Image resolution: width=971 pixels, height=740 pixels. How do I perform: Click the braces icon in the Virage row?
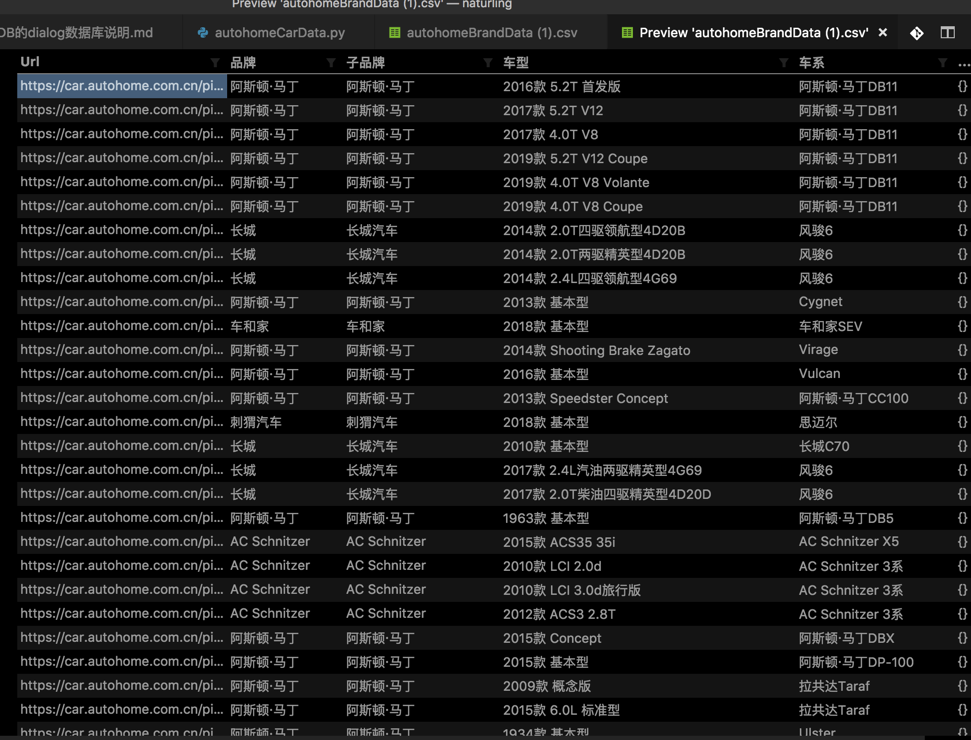point(962,350)
